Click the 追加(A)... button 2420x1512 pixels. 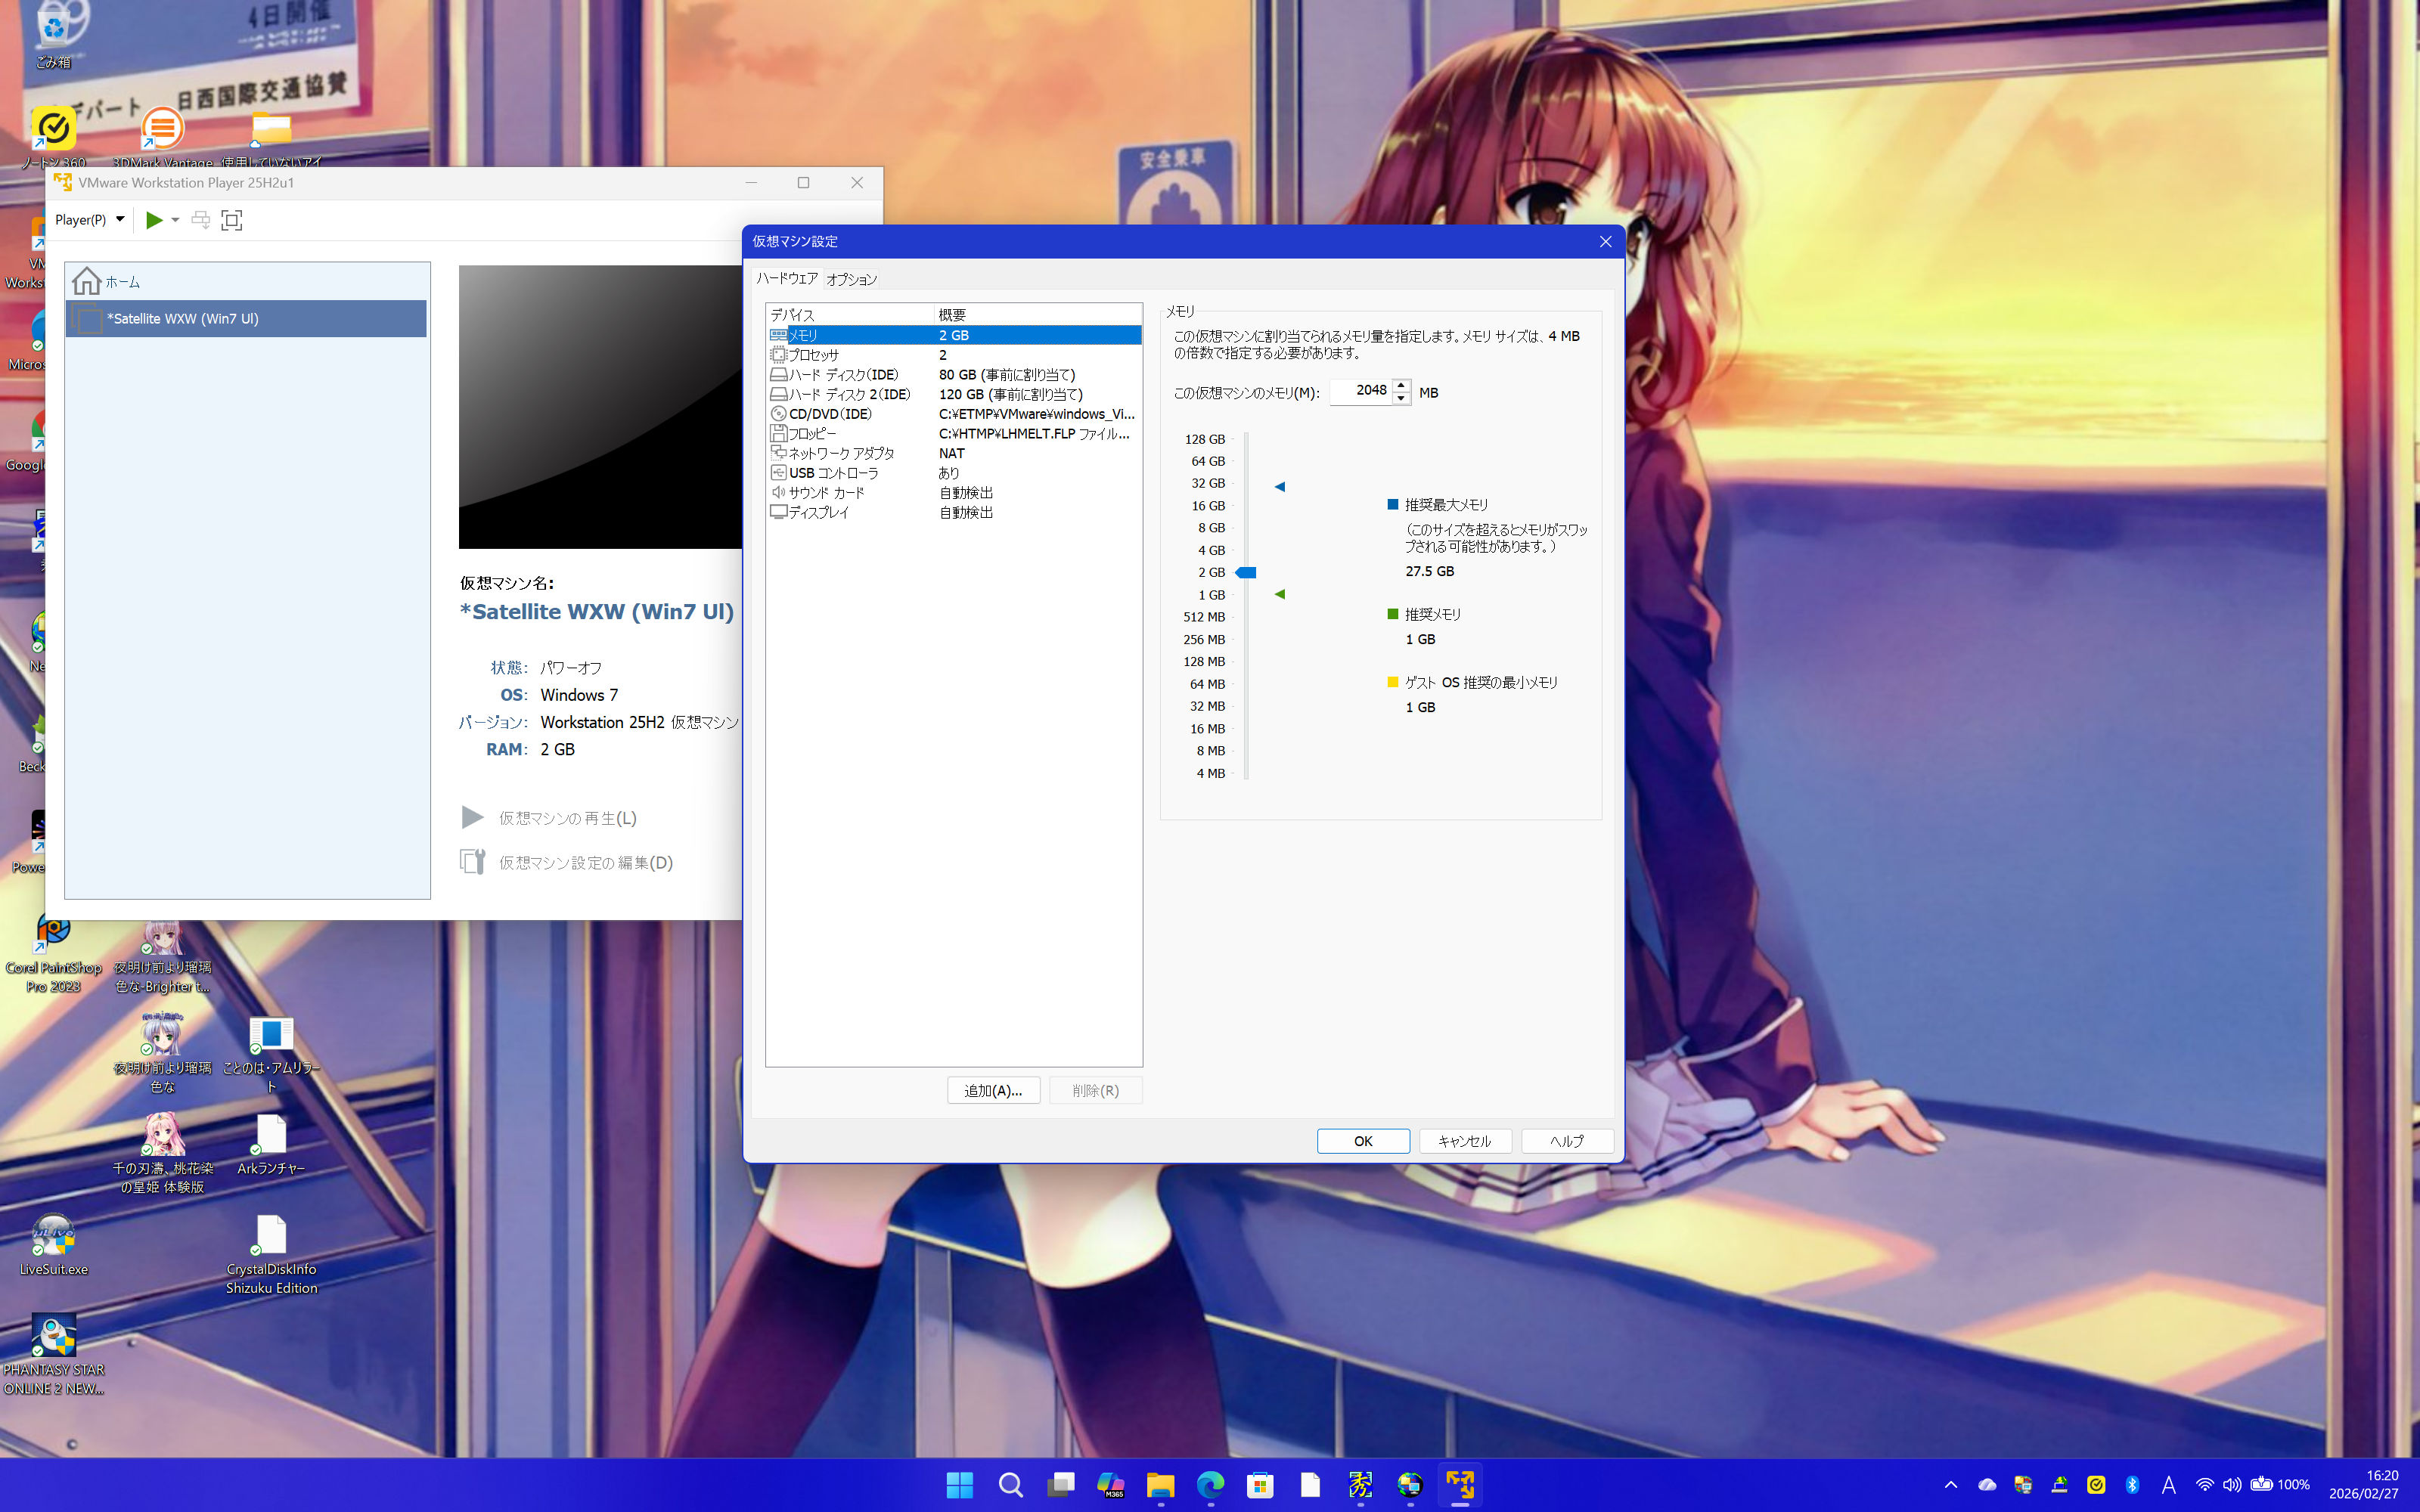pos(992,1090)
